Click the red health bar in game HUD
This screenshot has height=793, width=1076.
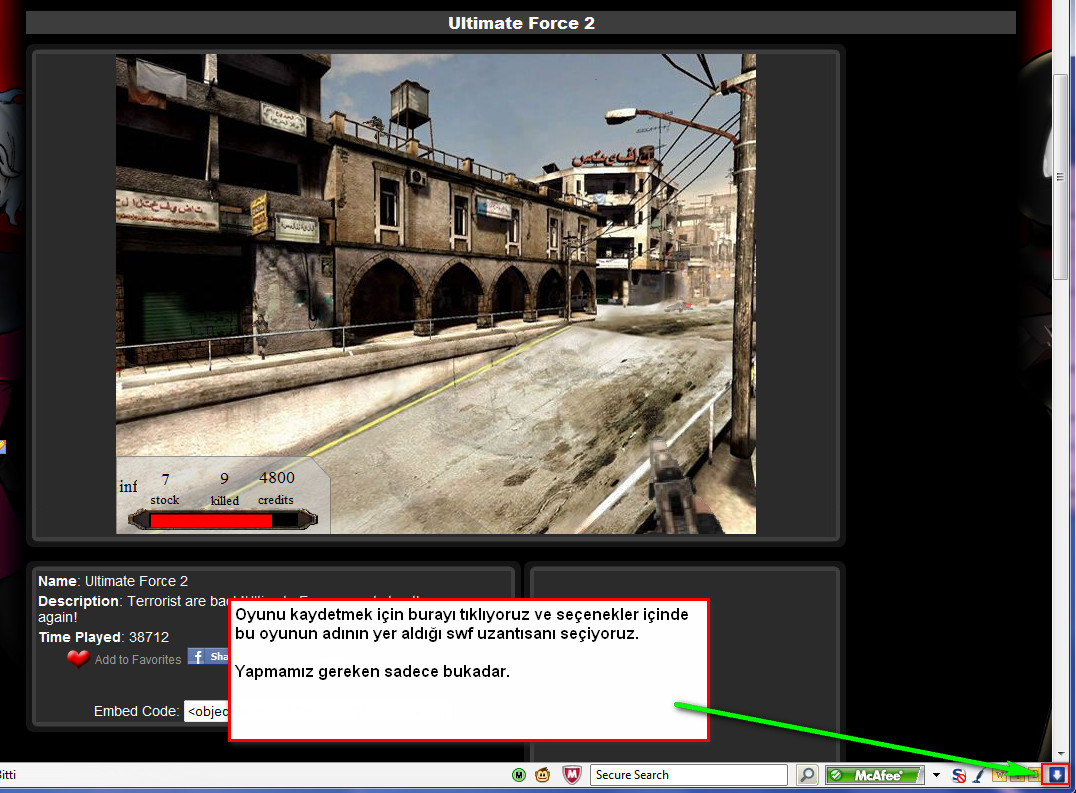coord(211,521)
